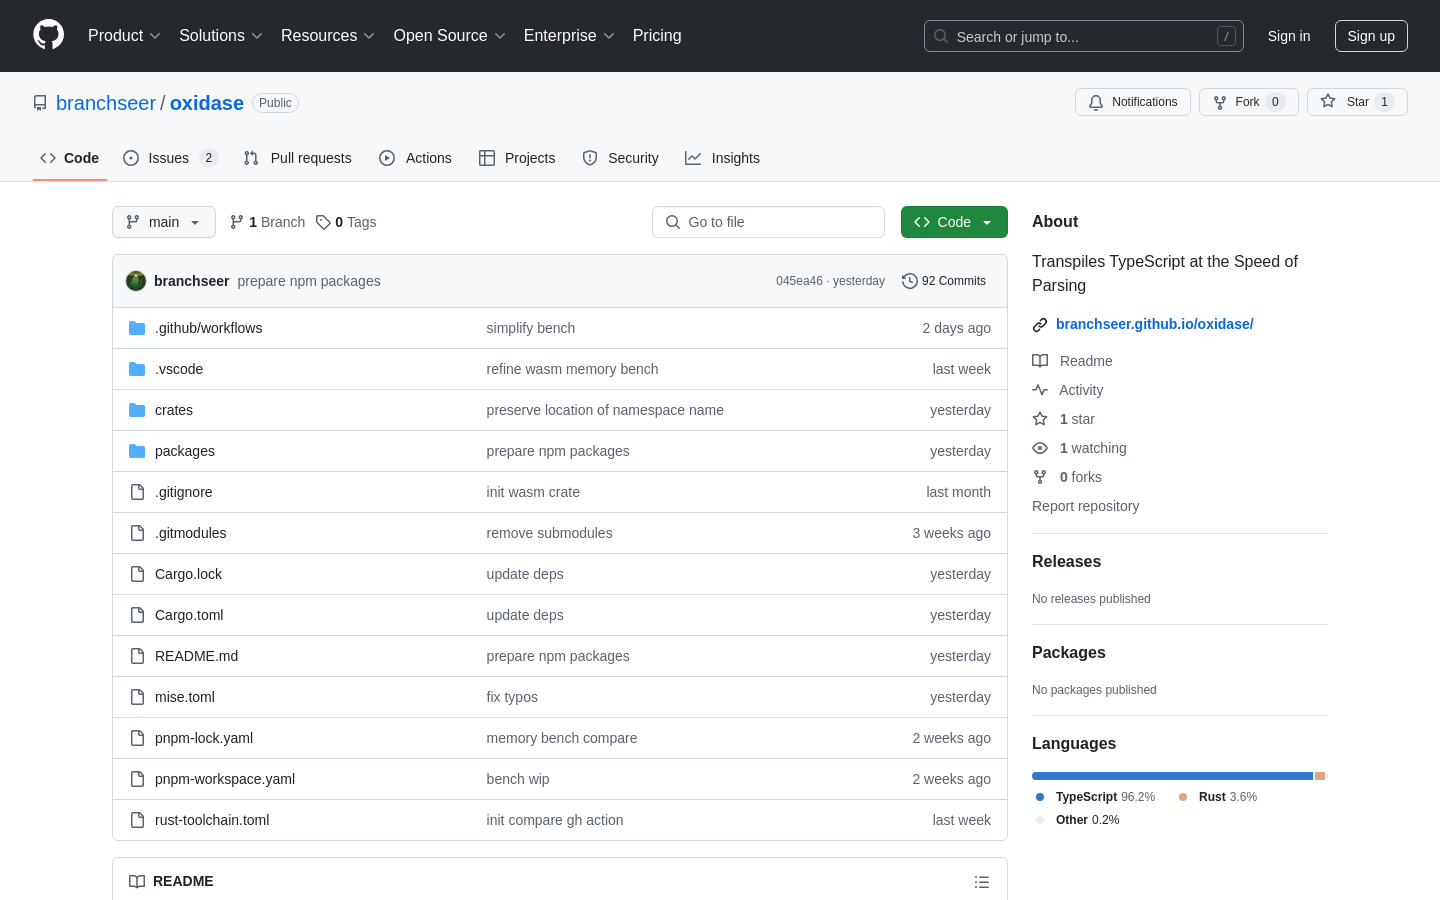Click the eye icon beside 1 watching
This screenshot has height=900, width=1440.
(x=1040, y=448)
